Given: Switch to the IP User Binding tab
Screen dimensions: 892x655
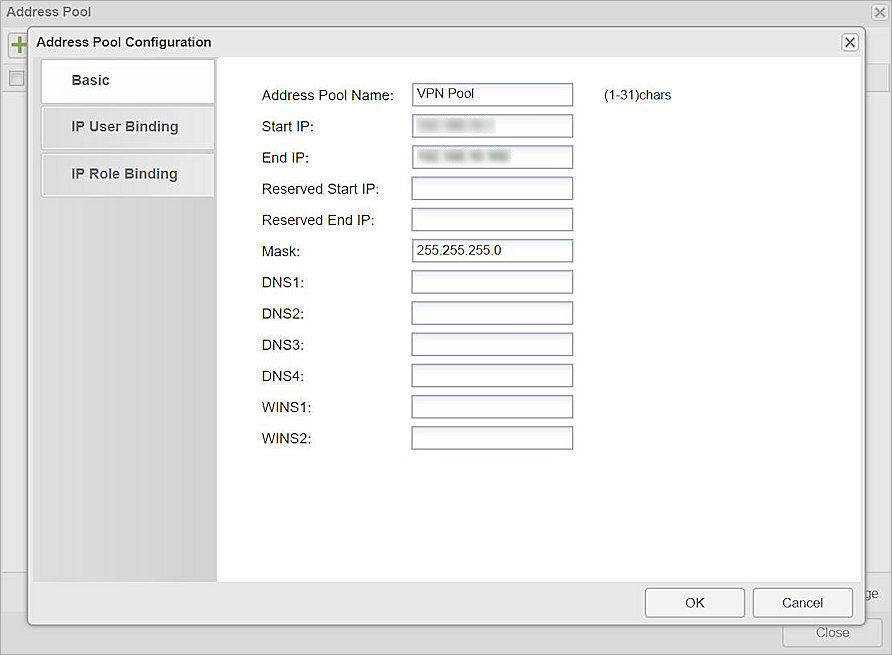Looking at the screenshot, I should [127, 127].
